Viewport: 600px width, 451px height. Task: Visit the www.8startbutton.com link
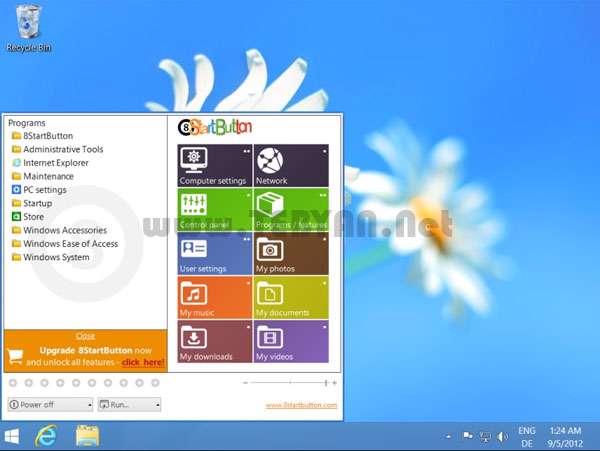pyautogui.click(x=302, y=405)
